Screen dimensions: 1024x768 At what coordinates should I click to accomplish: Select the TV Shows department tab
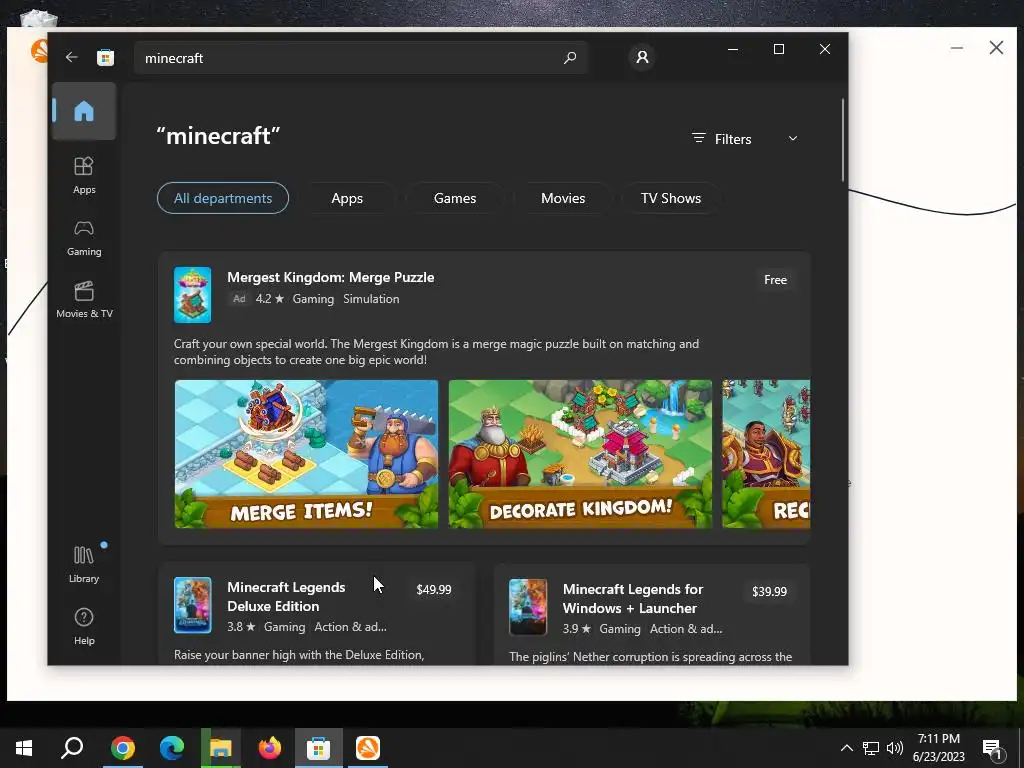coord(671,198)
